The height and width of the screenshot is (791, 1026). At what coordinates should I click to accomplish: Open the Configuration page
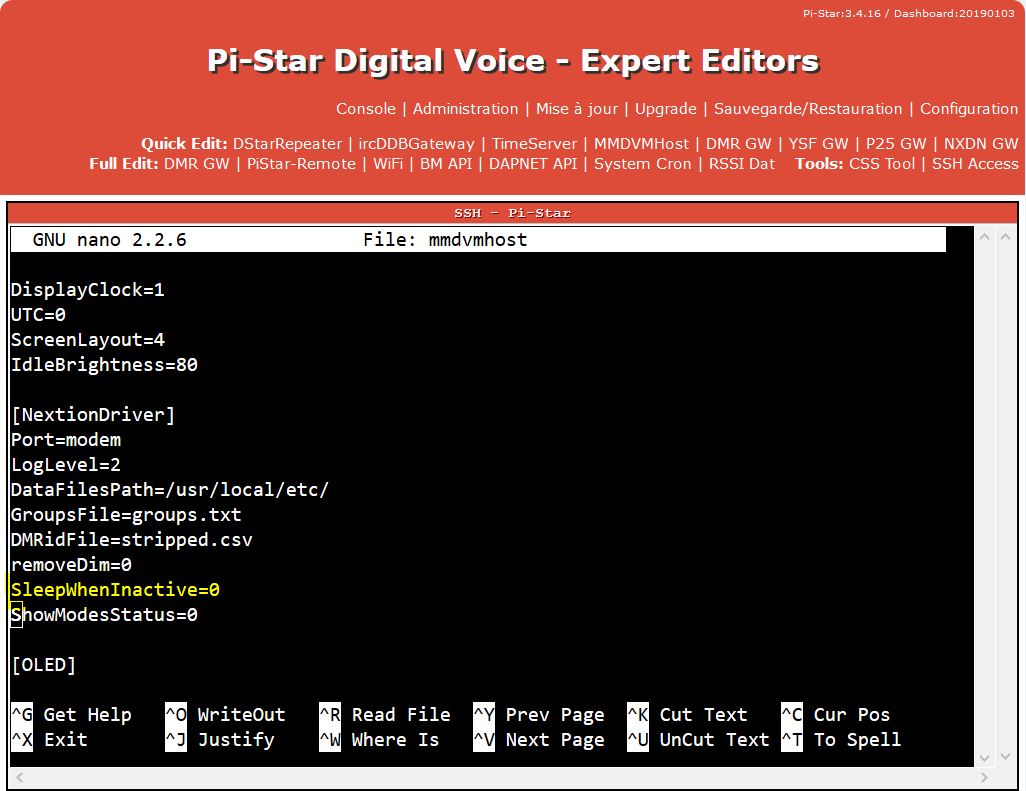point(968,109)
